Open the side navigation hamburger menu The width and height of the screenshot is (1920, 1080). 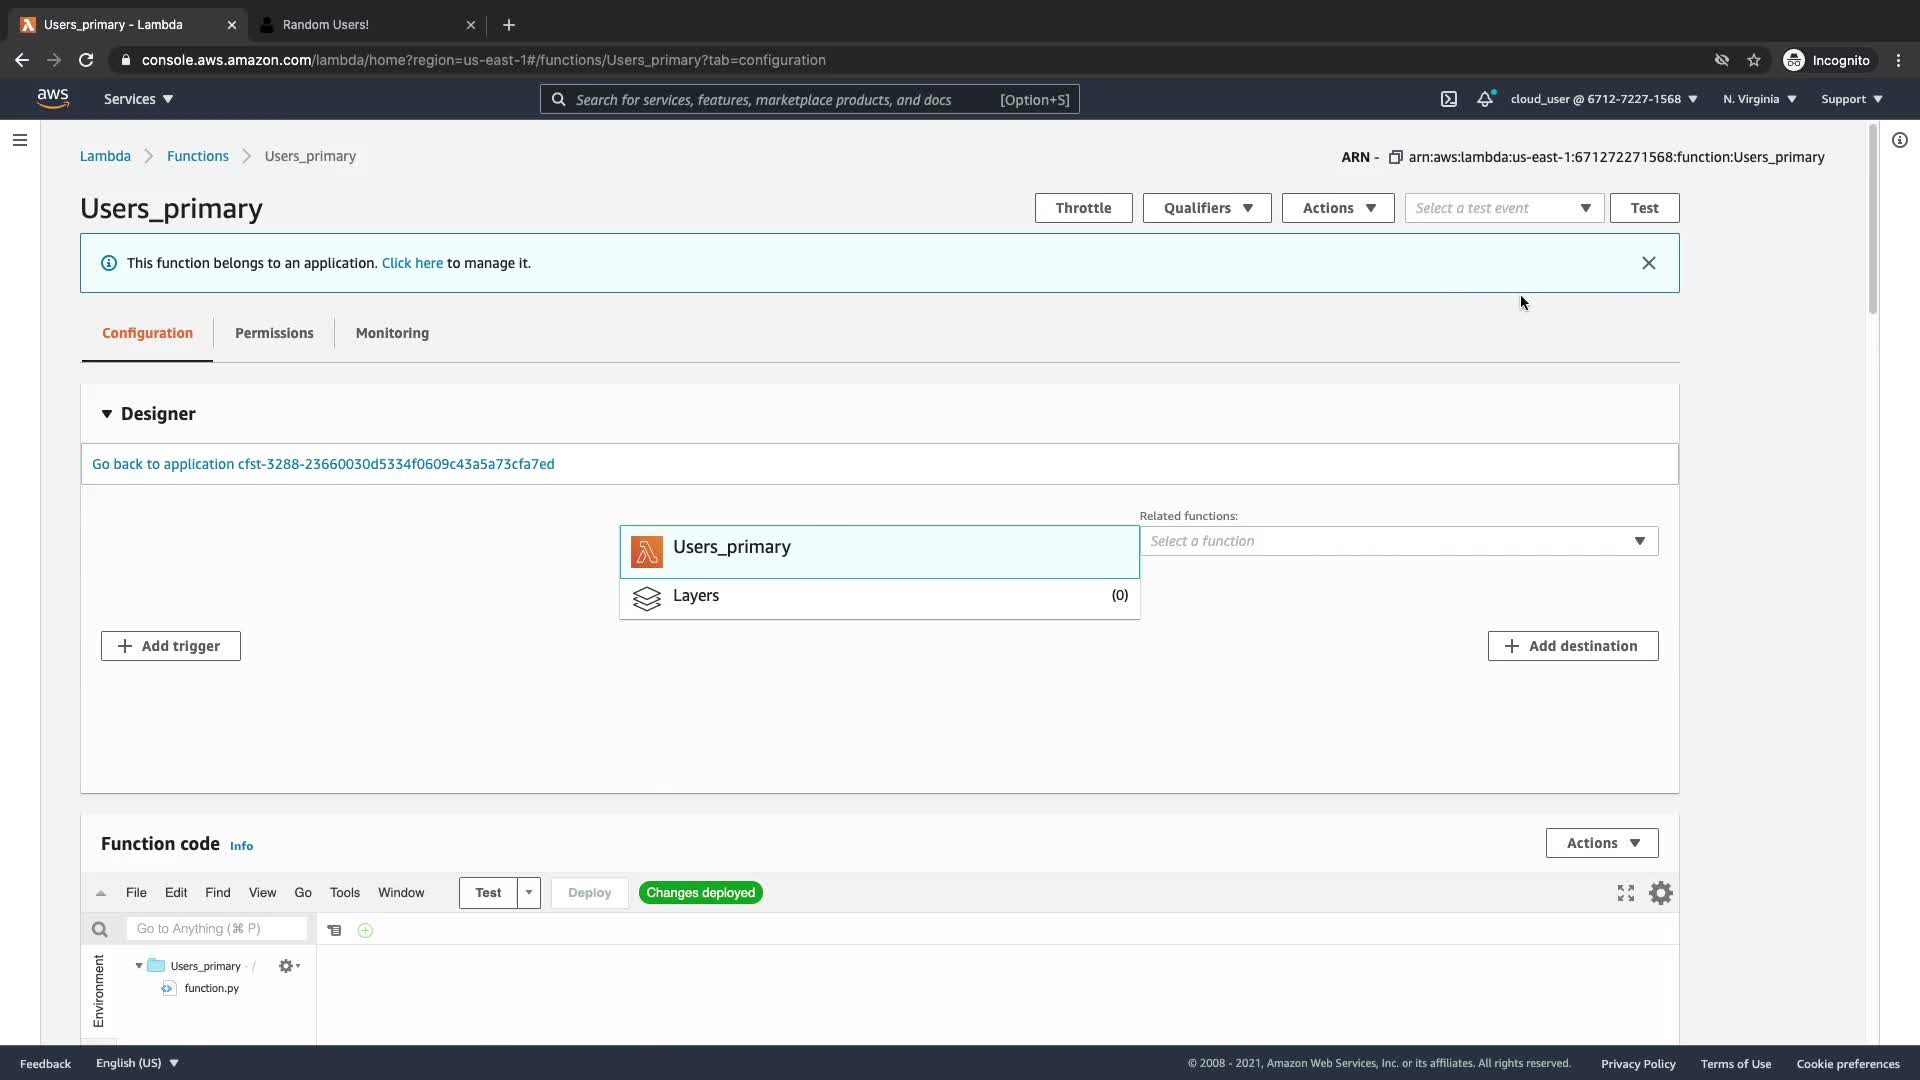click(19, 140)
